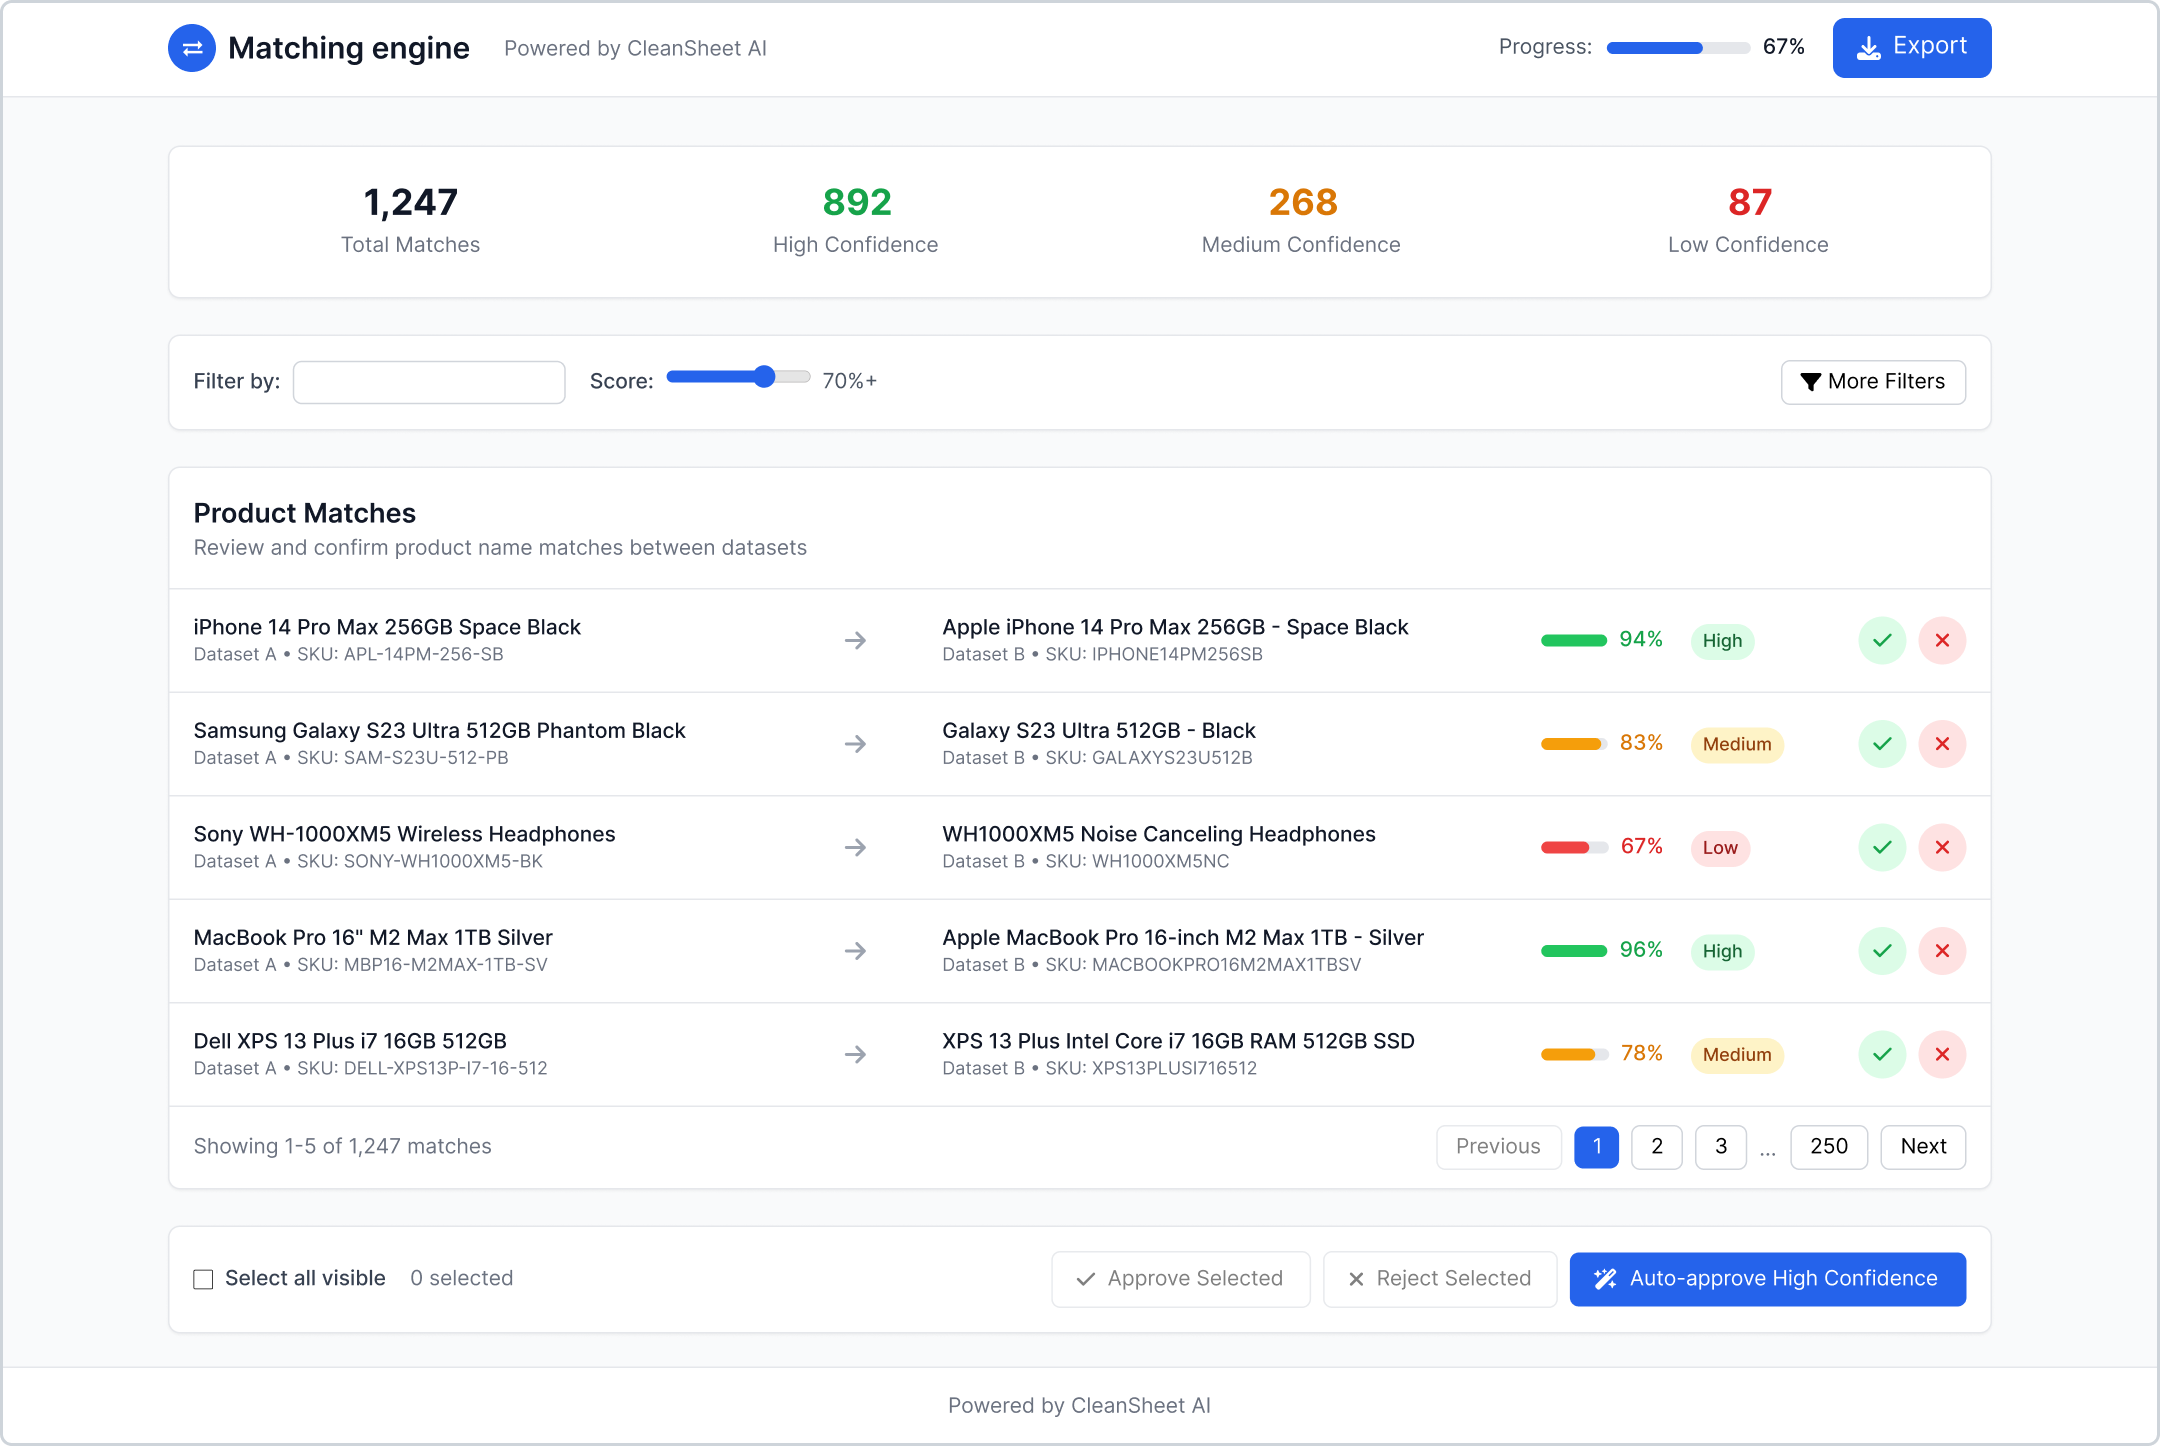The height and width of the screenshot is (1446, 2160).
Task: Approve the MacBook Pro 16" match
Action: coord(1882,951)
